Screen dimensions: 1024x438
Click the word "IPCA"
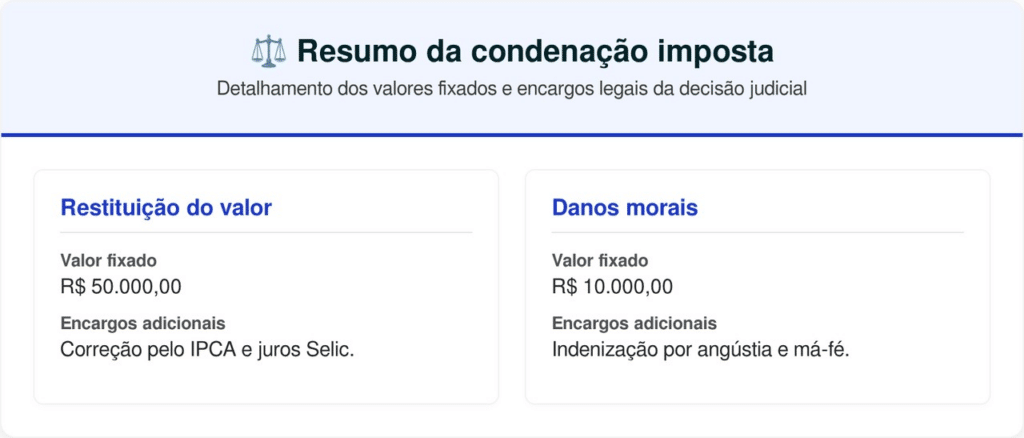click(211, 350)
